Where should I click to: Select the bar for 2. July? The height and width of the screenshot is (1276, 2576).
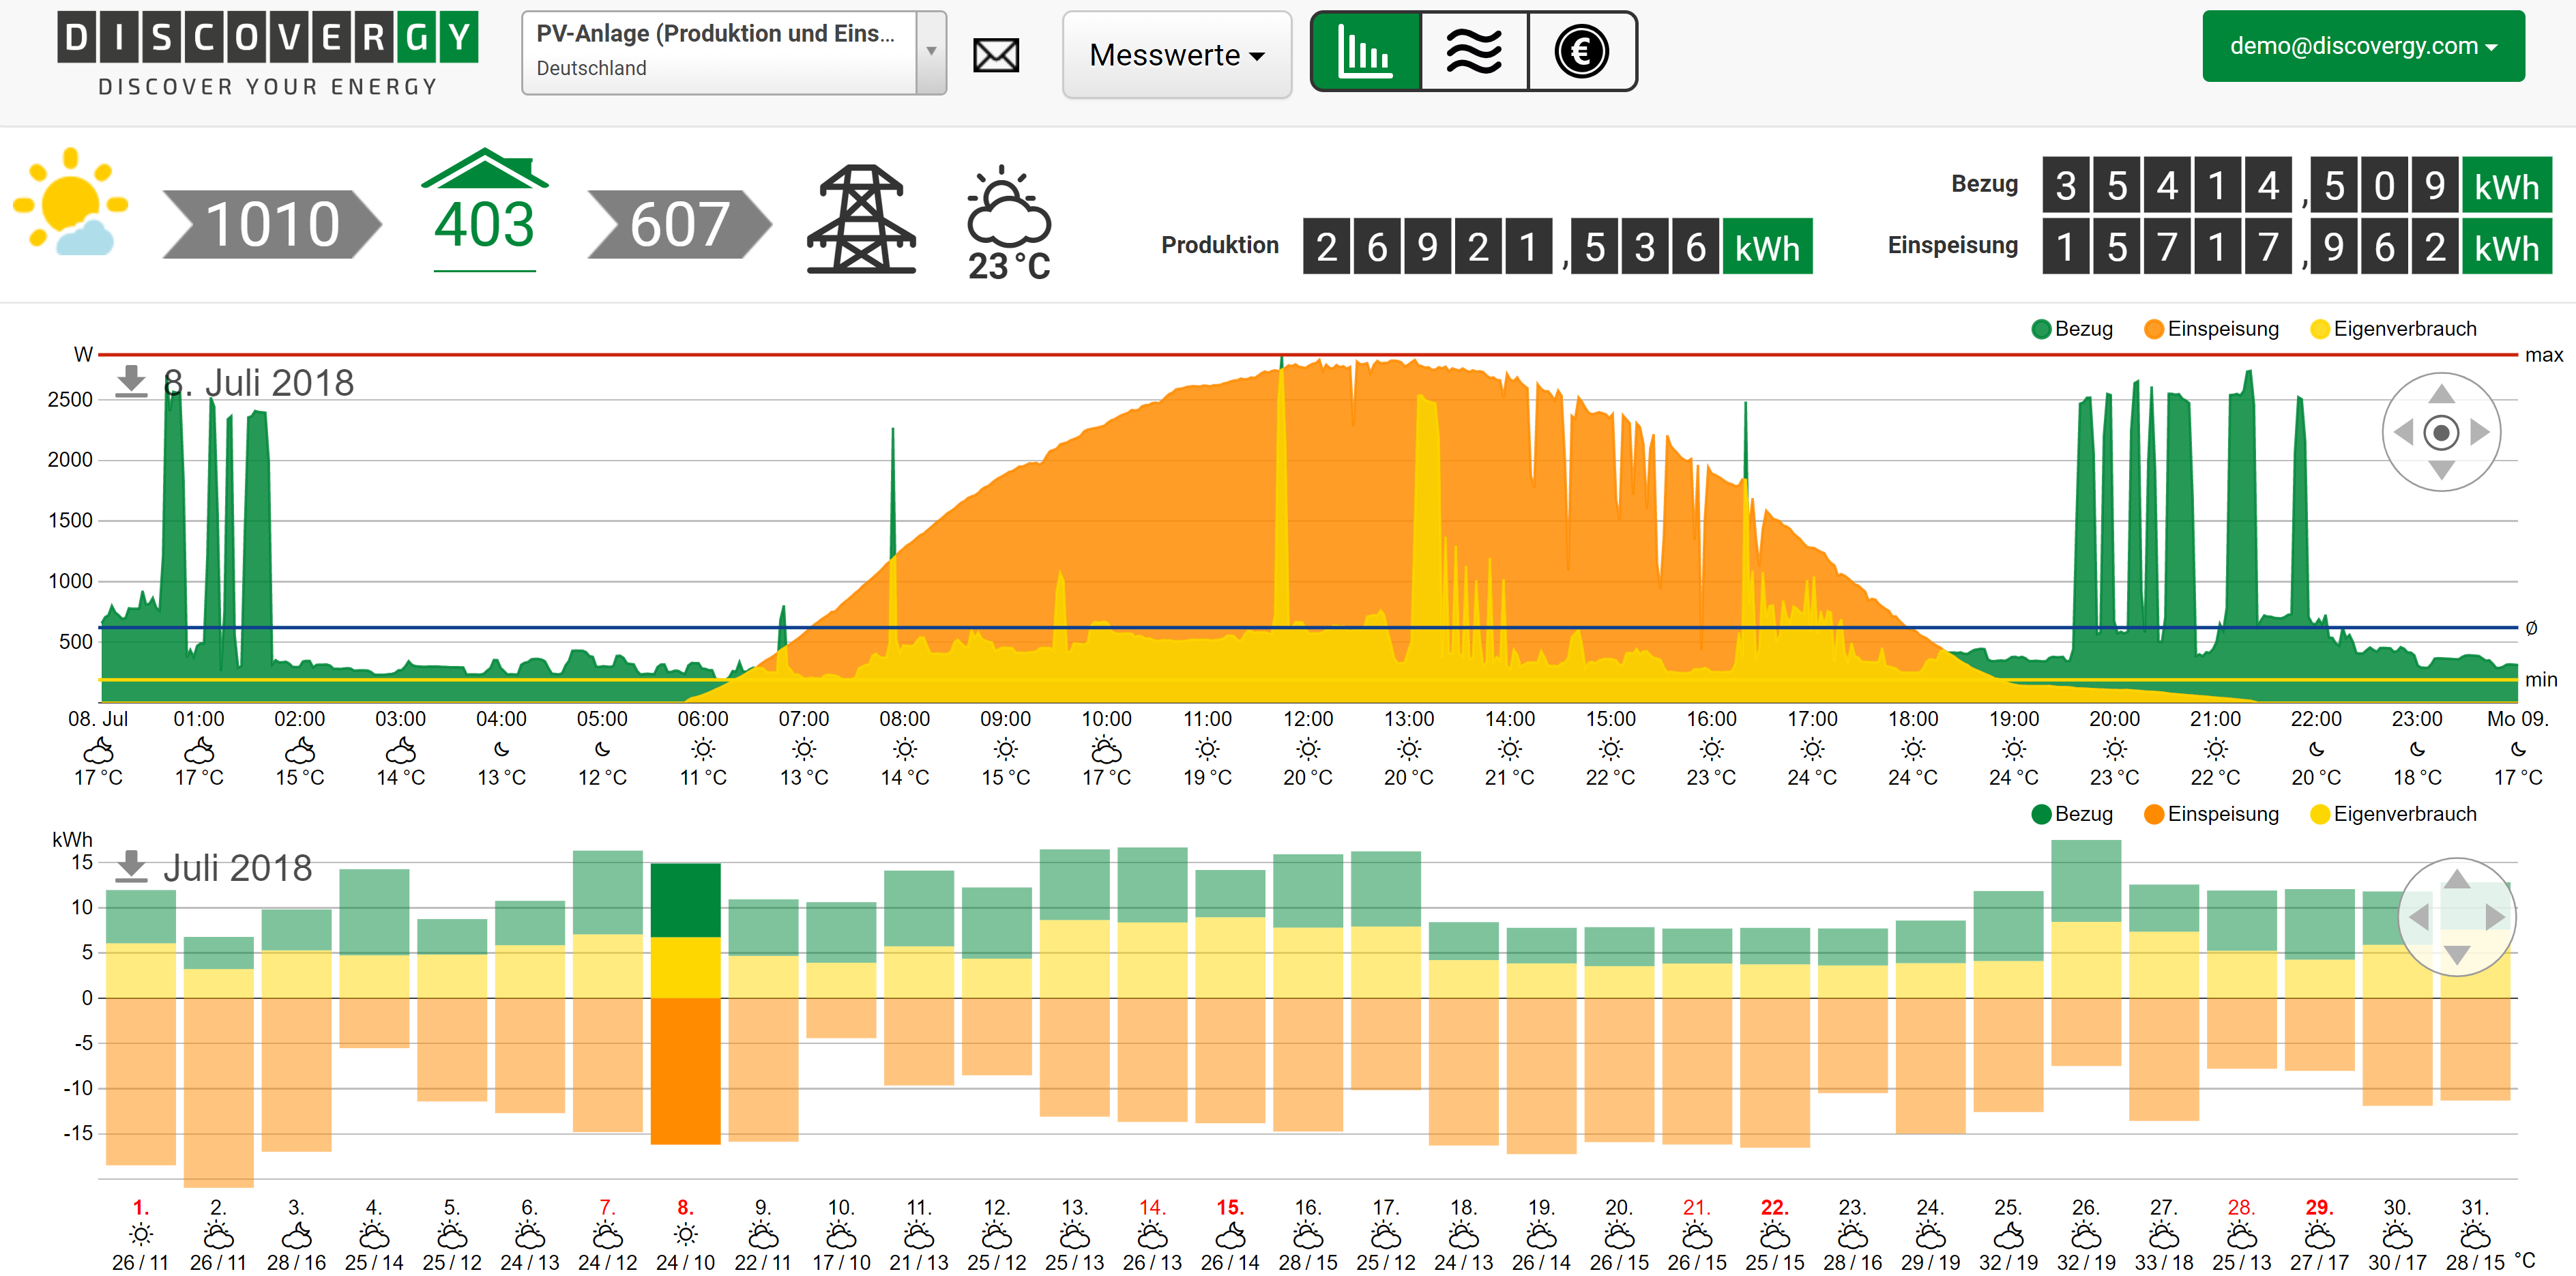tap(218, 1061)
